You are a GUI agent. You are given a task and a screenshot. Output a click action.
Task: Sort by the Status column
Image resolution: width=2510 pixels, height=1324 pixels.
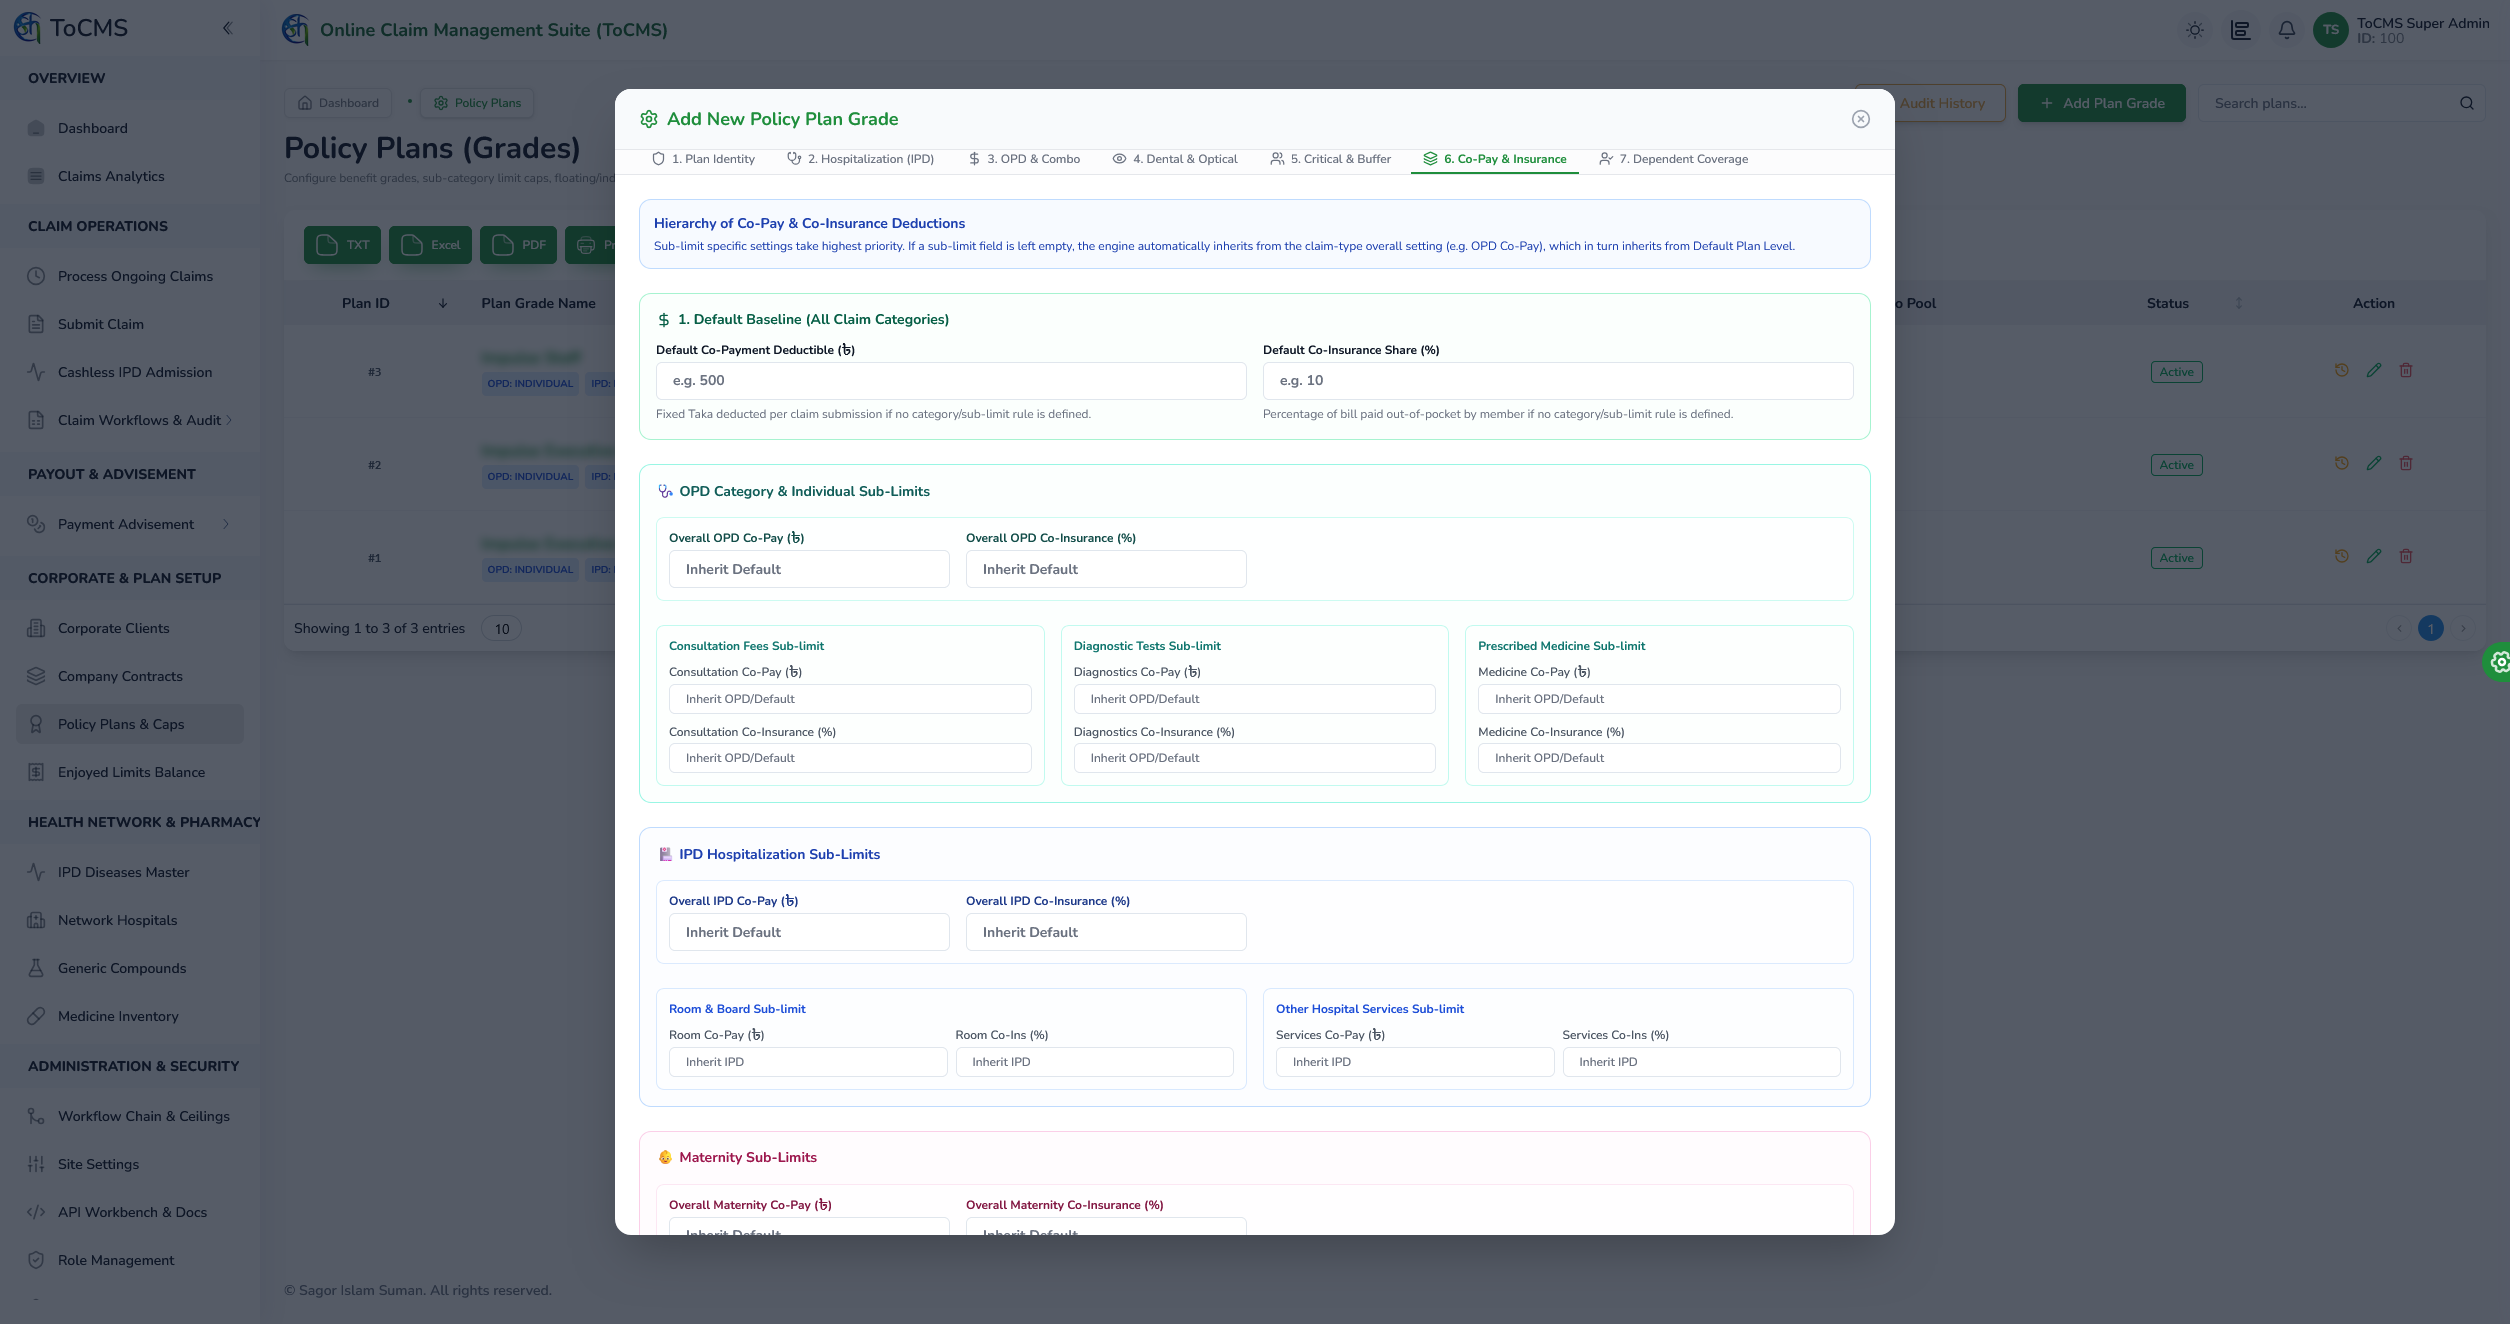pyautogui.click(x=2238, y=303)
